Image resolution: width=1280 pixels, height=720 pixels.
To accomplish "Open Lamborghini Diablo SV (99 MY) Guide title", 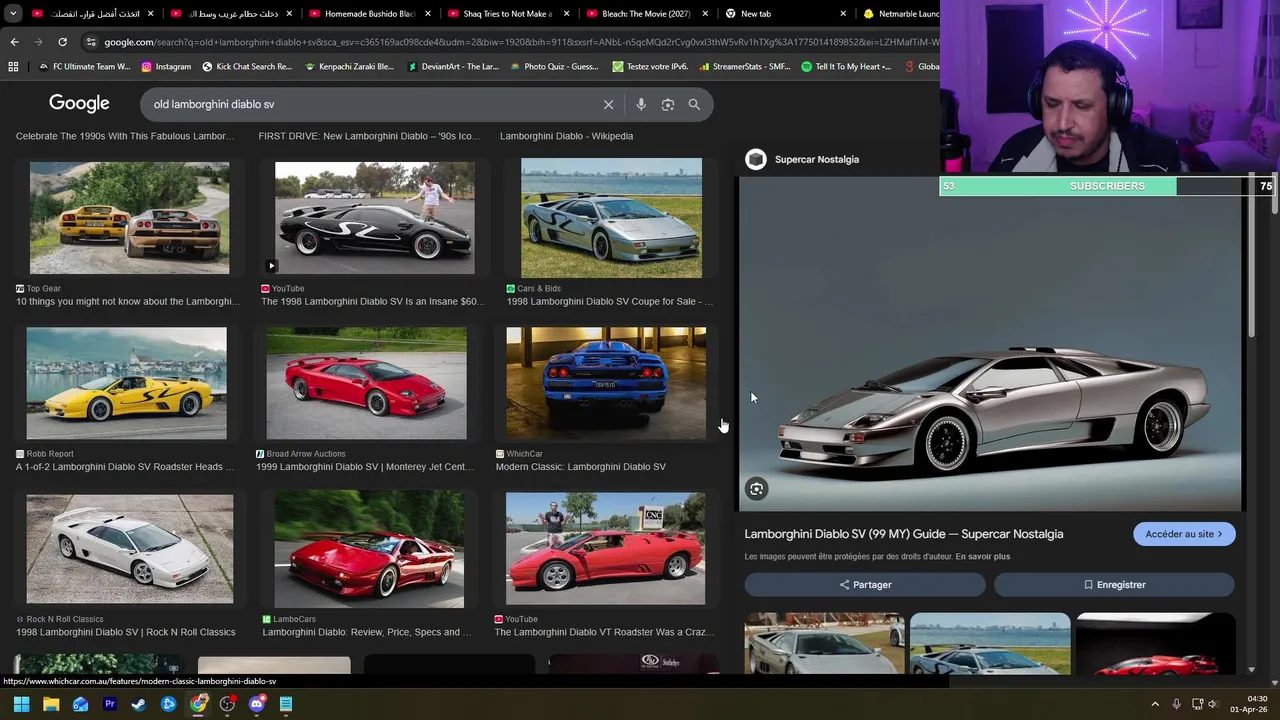I will pos(904,534).
